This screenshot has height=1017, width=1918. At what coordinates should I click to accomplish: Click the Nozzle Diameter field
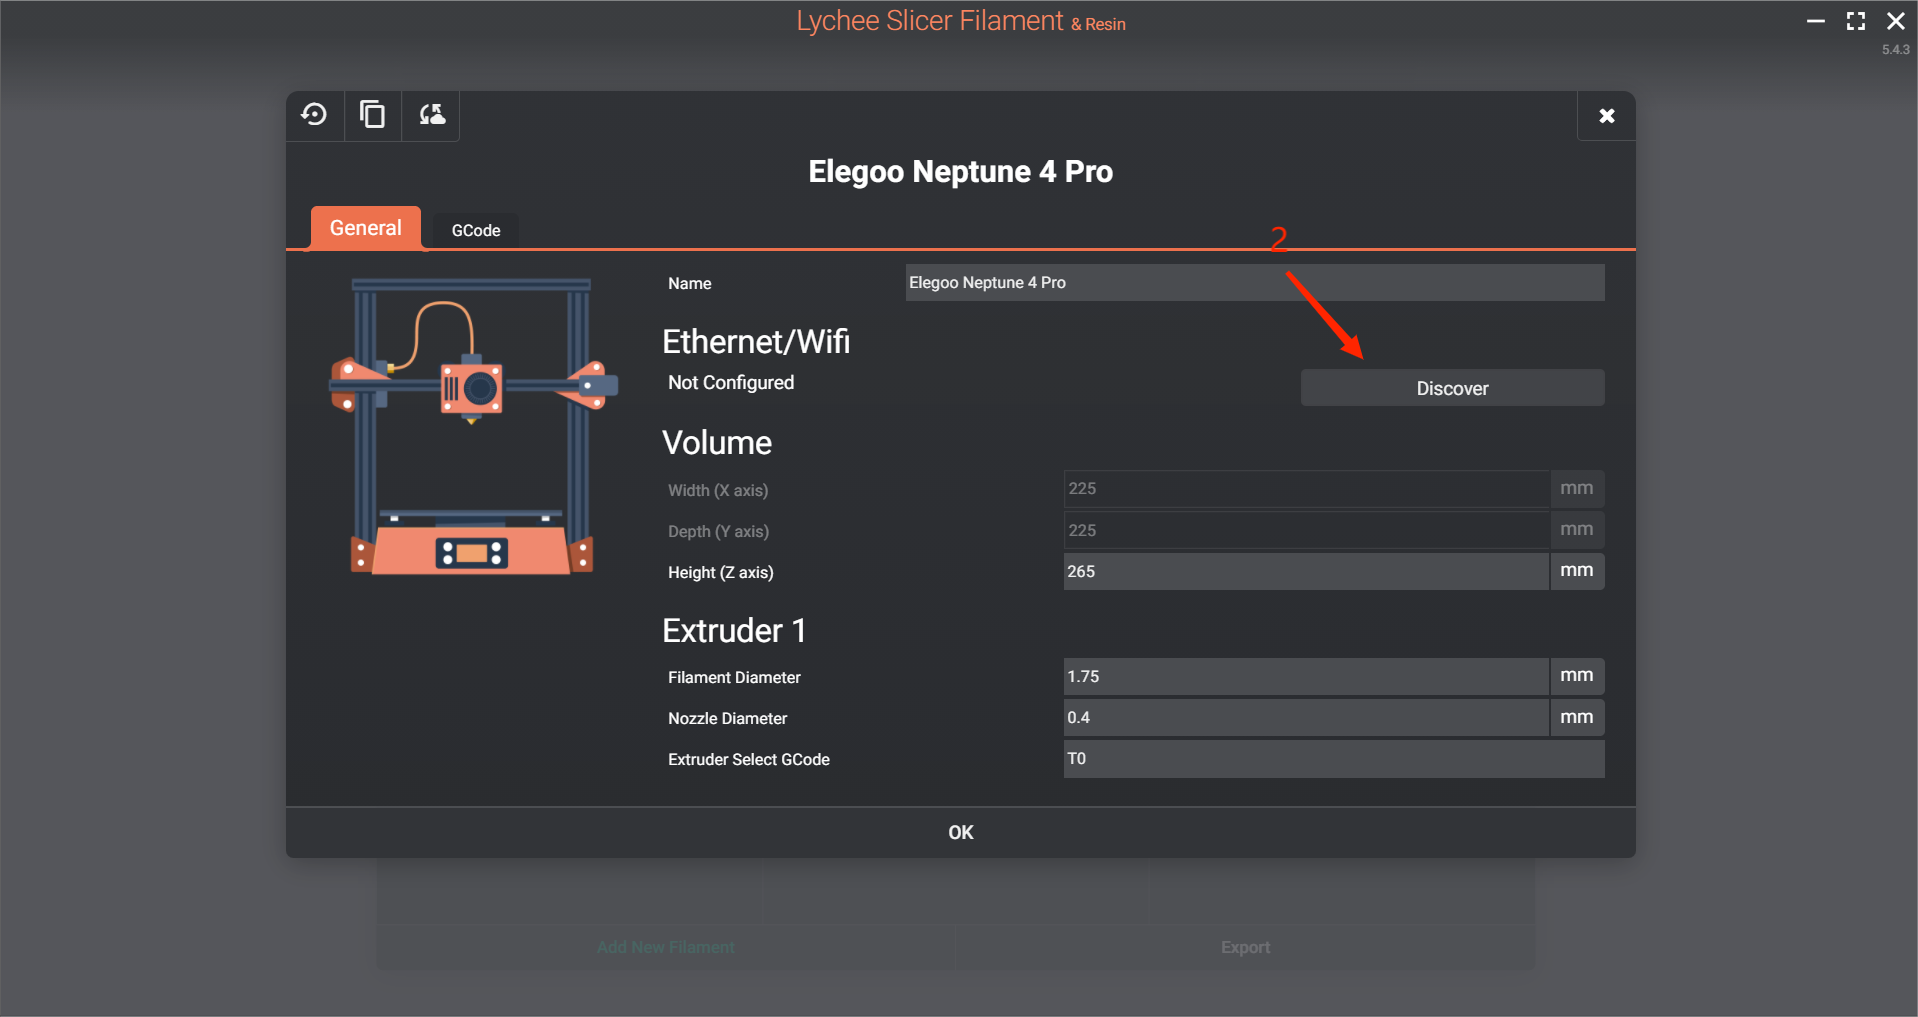pos(1305,717)
